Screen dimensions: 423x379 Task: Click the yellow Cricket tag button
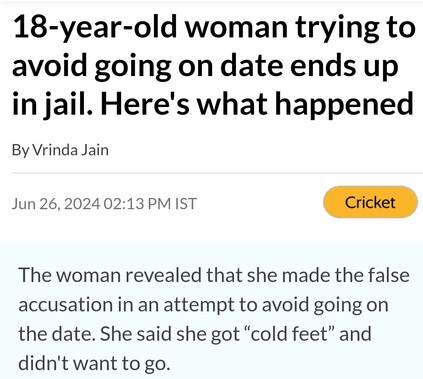click(x=370, y=202)
